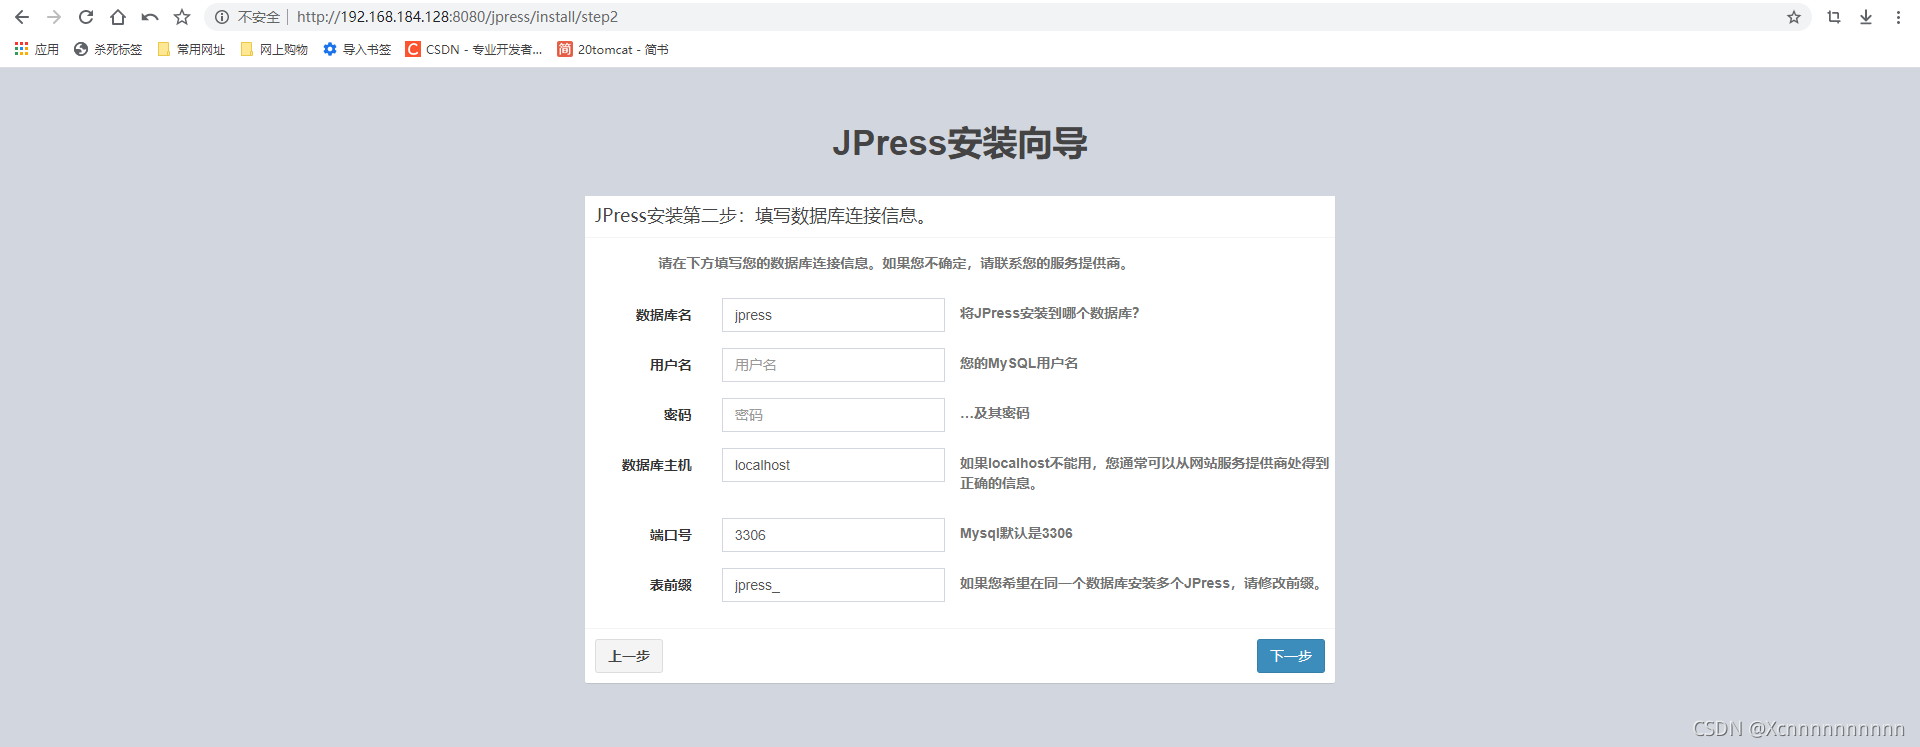Open the browser three-dot menu
The height and width of the screenshot is (747, 1920).
pyautogui.click(x=1898, y=17)
